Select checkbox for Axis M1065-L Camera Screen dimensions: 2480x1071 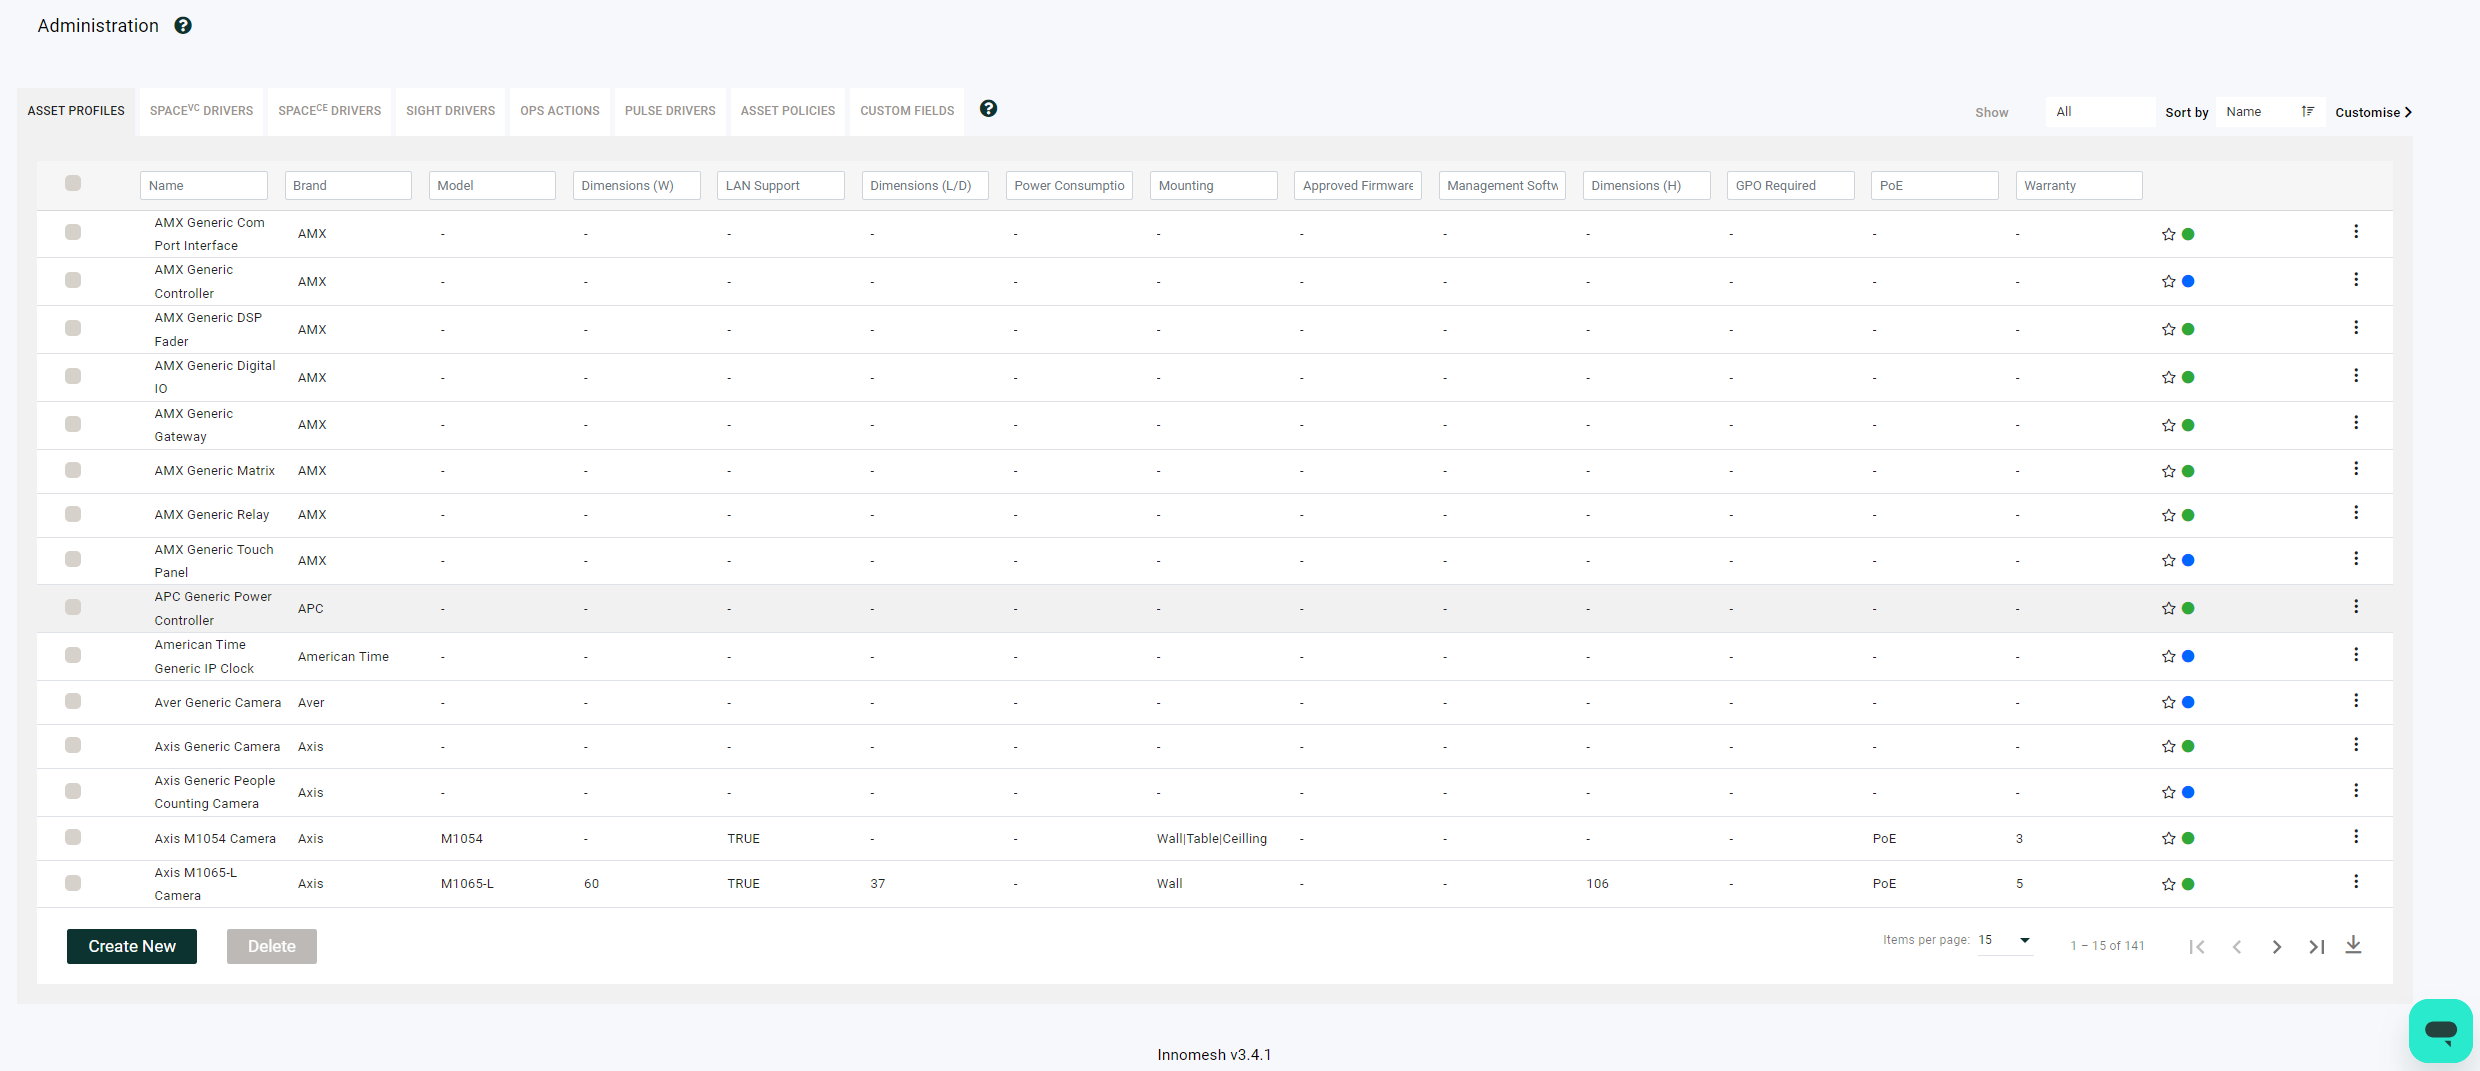tap(73, 883)
